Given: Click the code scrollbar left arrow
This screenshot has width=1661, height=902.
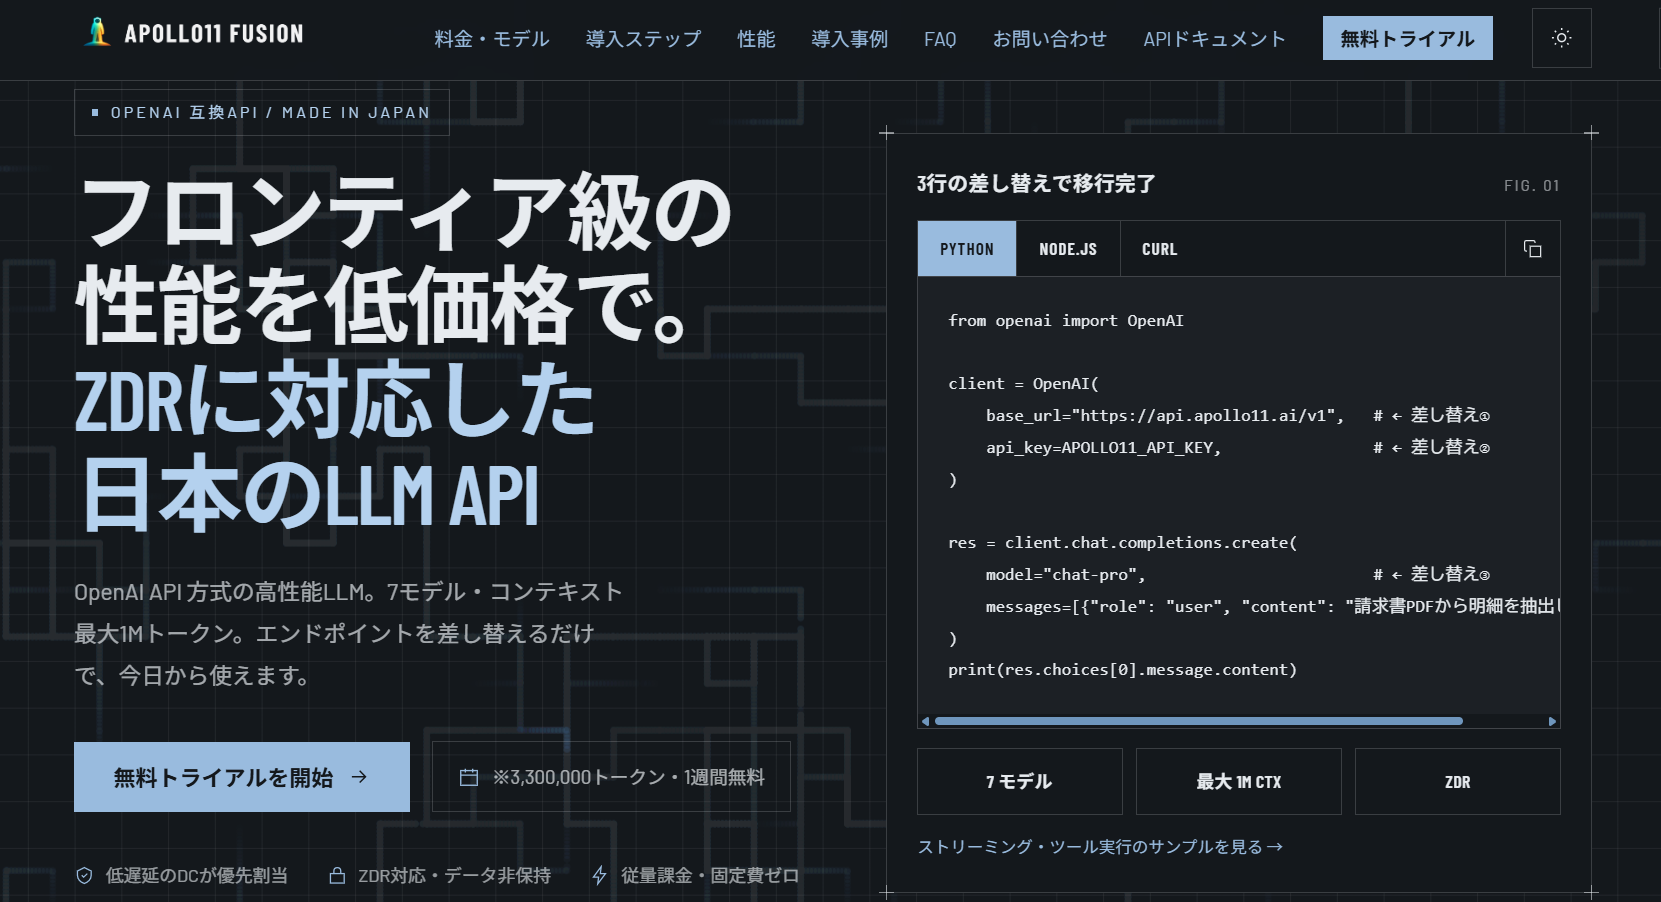Looking at the screenshot, I should [925, 721].
